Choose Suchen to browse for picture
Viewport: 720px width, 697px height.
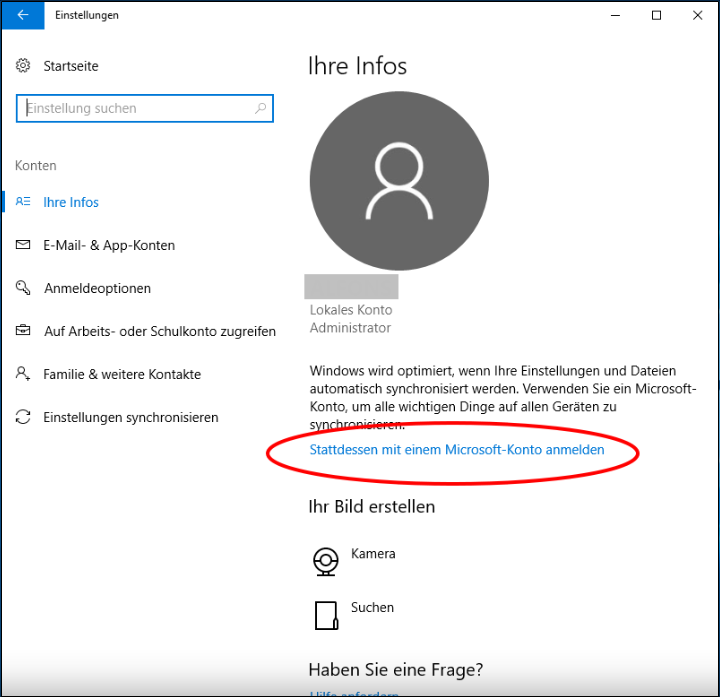(372, 607)
